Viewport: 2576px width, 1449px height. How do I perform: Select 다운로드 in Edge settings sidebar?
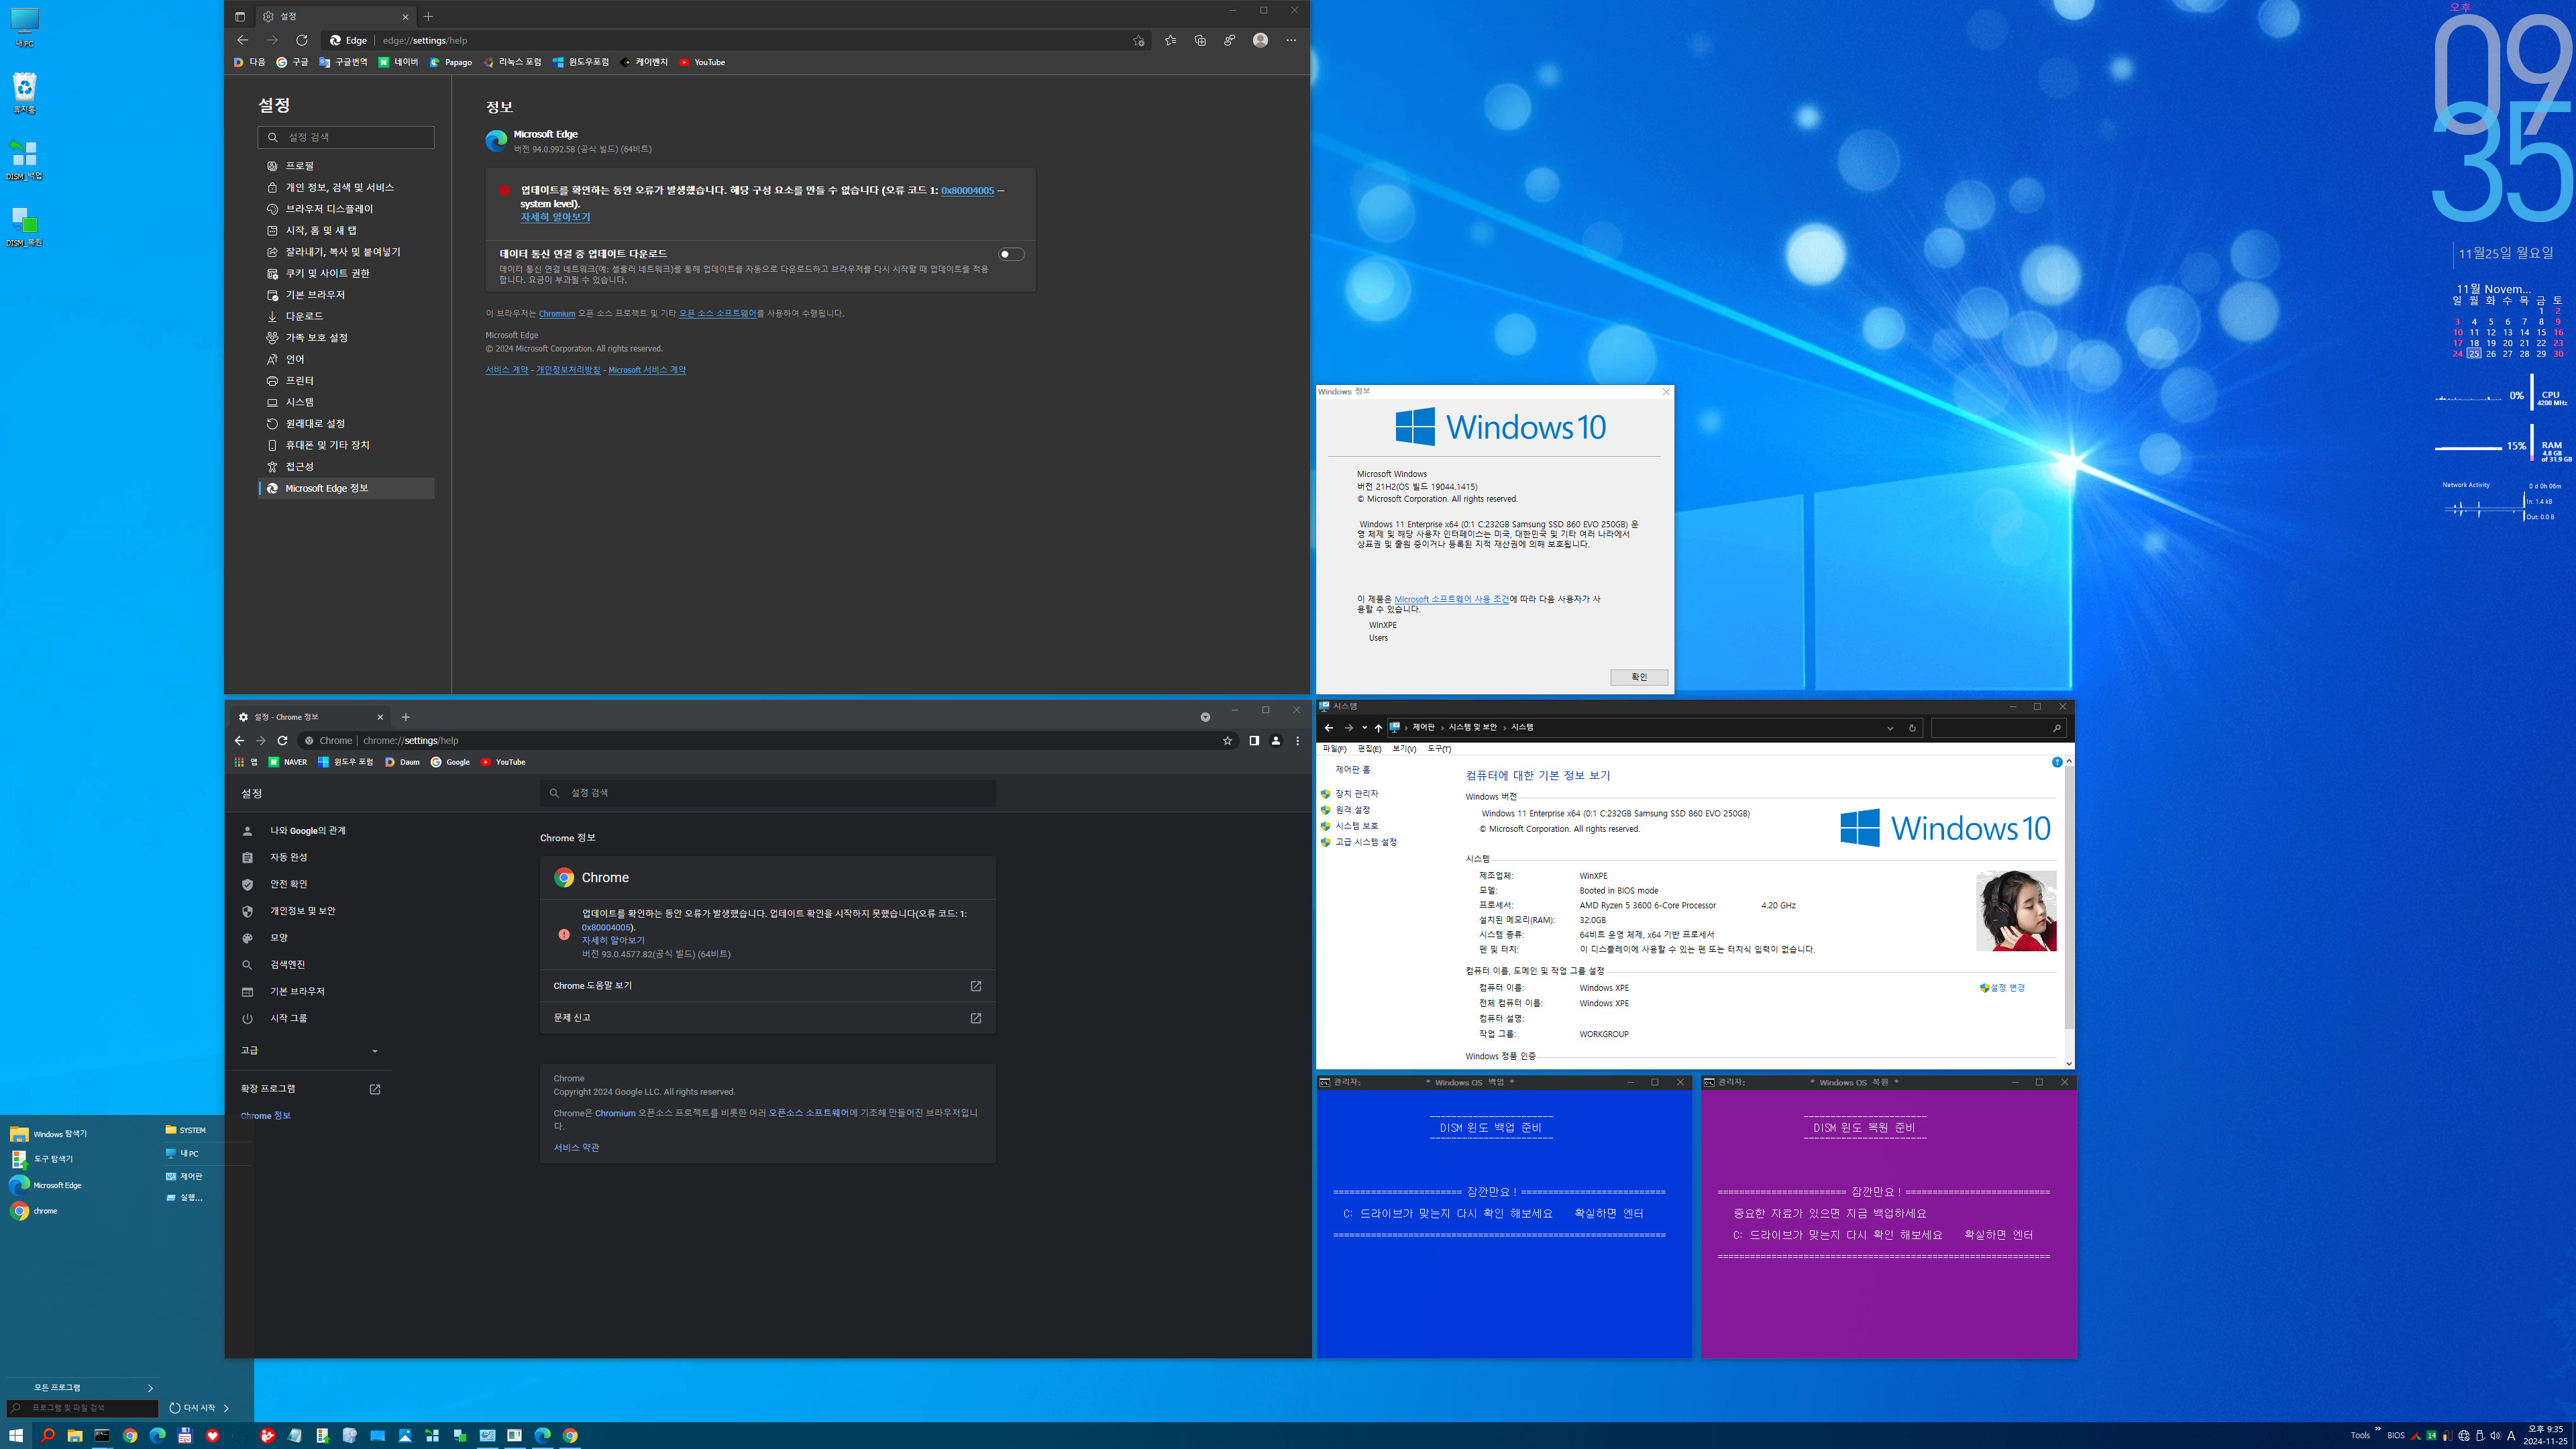pyautogui.click(x=346, y=316)
